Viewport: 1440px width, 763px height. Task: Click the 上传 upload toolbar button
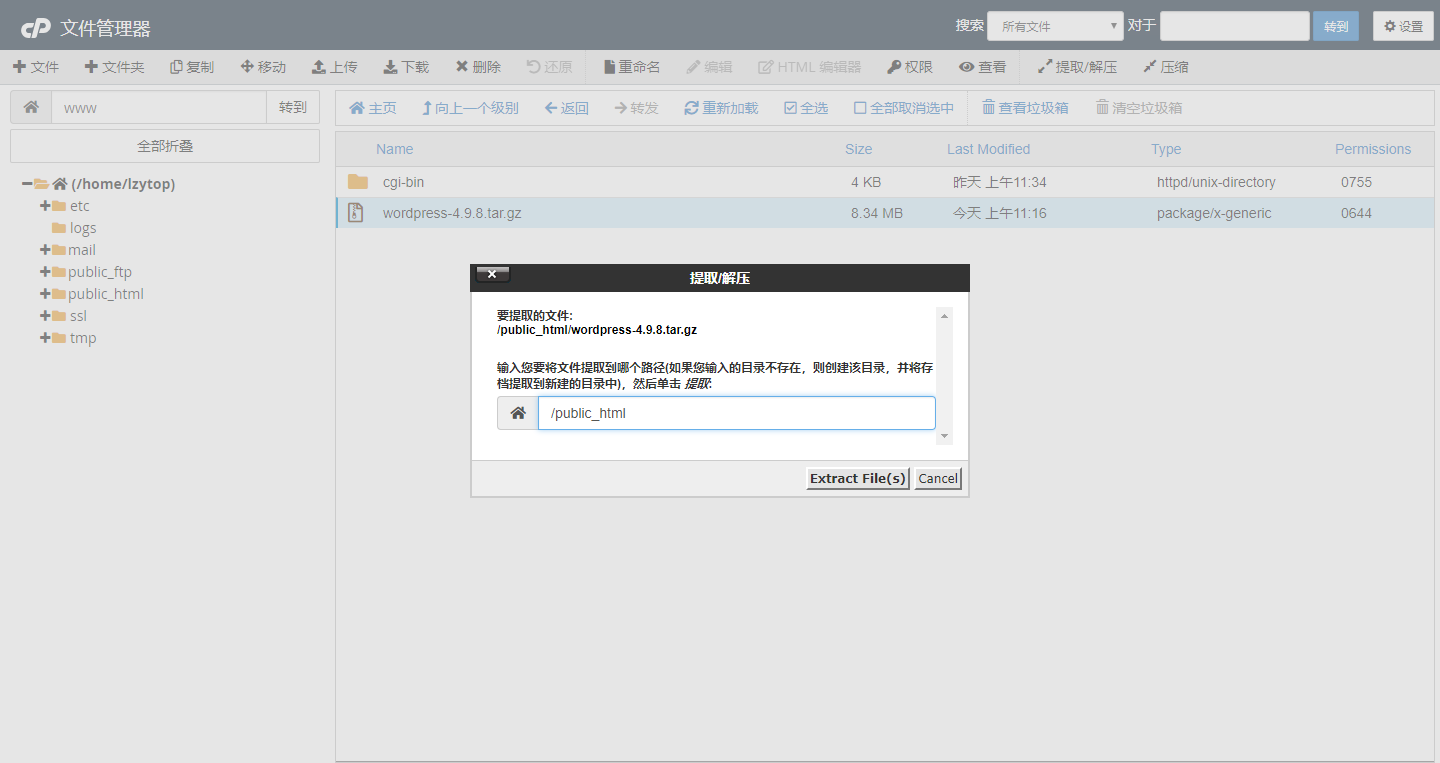coord(334,67)
